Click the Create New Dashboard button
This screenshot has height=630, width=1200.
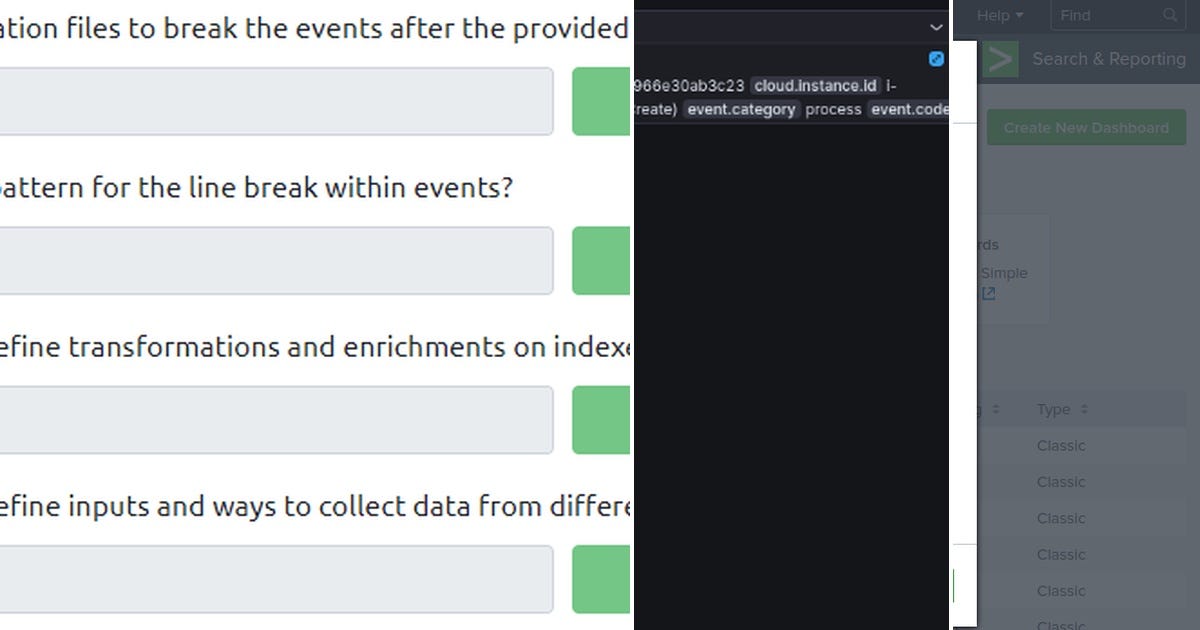click(x=1086, y=127)
